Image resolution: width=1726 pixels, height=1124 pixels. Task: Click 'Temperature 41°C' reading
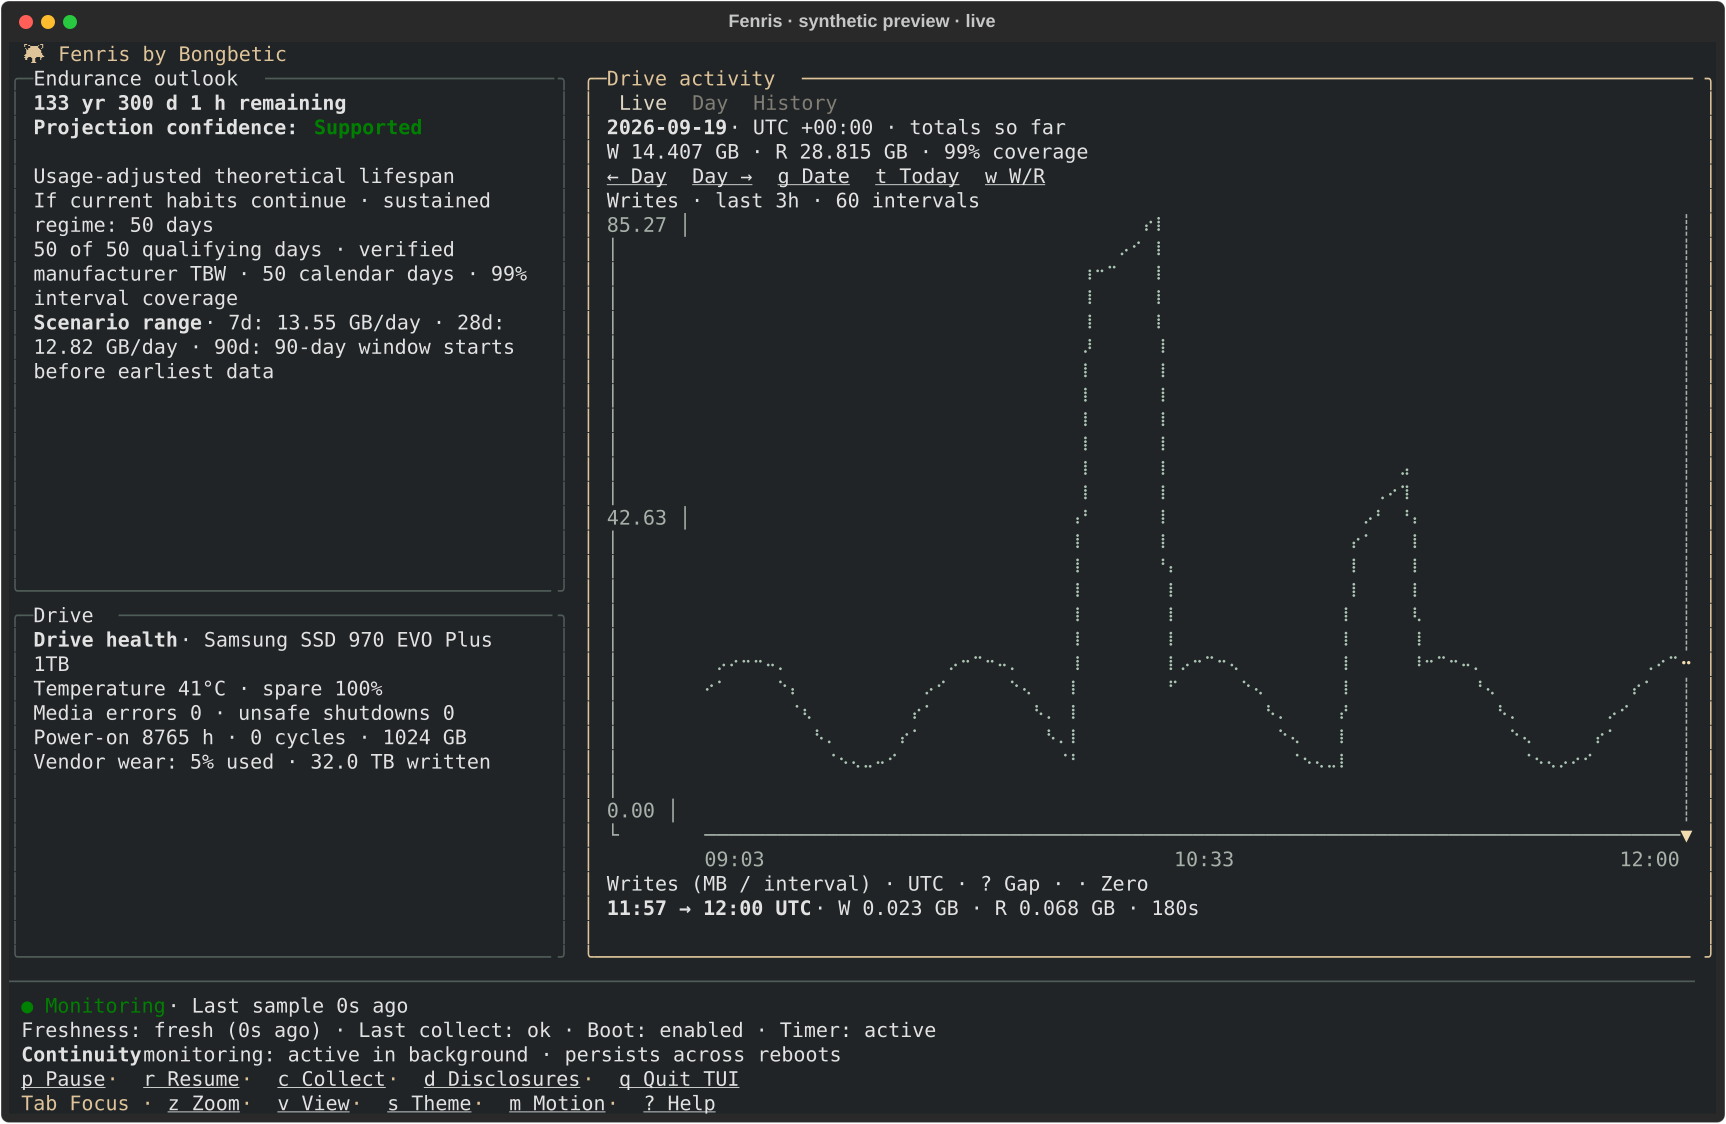click(130, 689)
